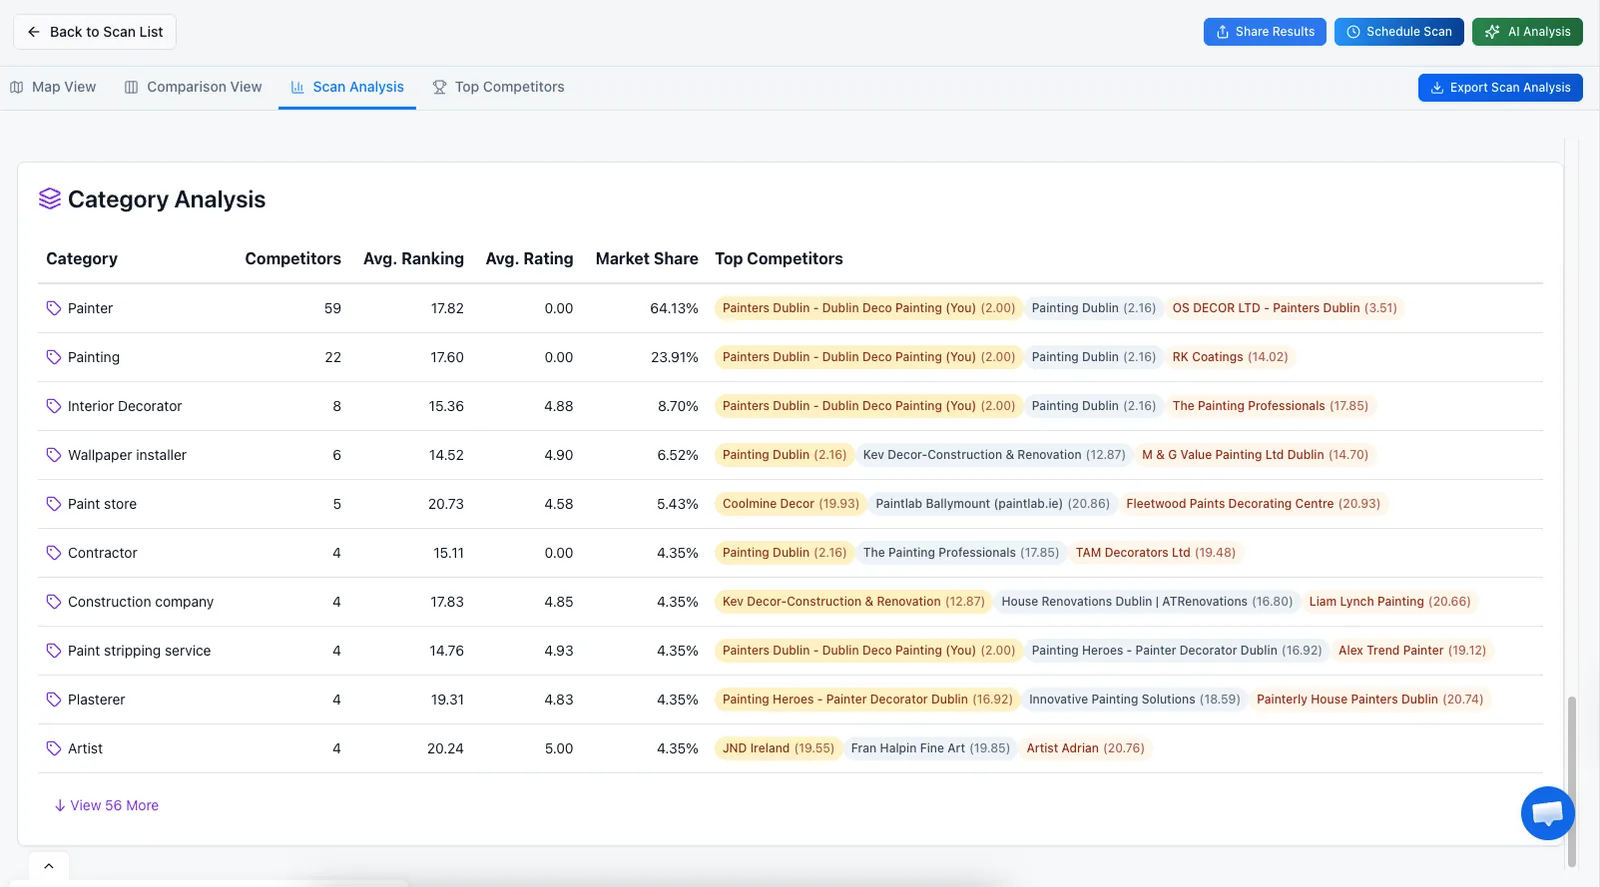Click the tag icon beside Paint stripping service

54,651
